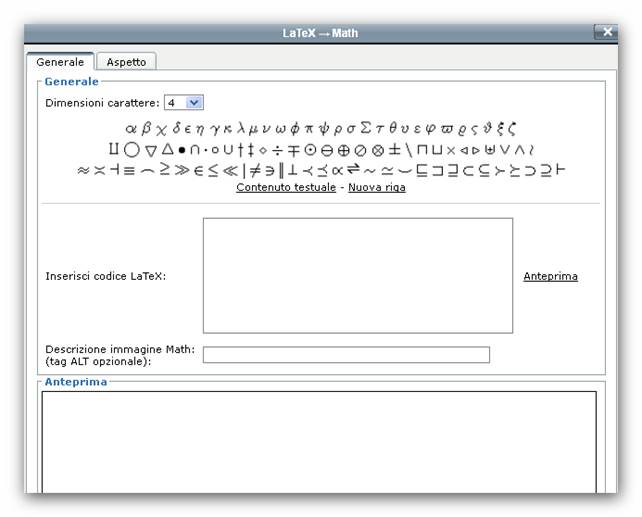Open the Dimensioni carattere dropdown
The width and height of the screenshot is (642, 517).
click(x=184, y=103)
